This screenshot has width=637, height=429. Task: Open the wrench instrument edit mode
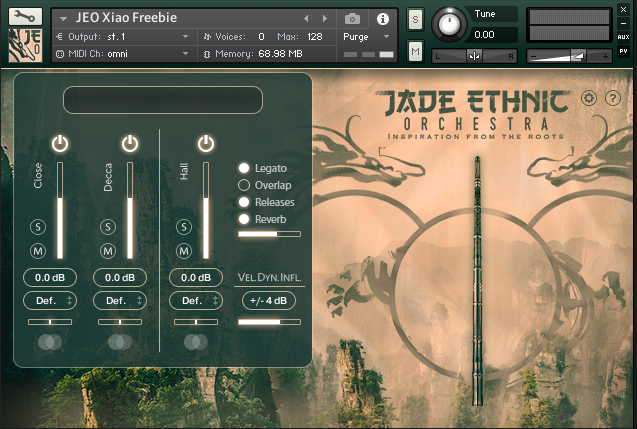click(x=25, y=16)
